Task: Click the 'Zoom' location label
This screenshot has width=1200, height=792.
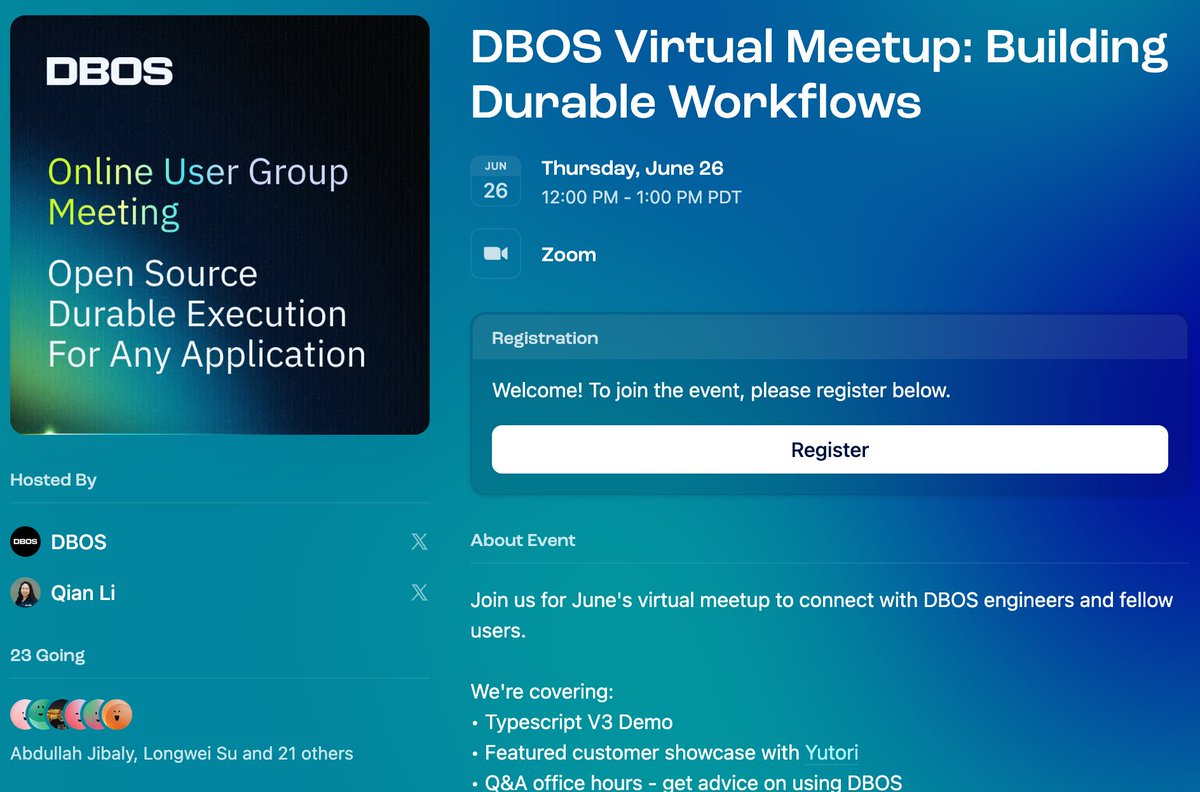Action: coord(569,255)
